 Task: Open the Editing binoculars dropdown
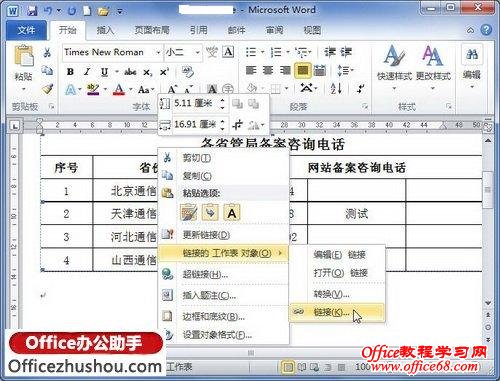tap(472, 67)
